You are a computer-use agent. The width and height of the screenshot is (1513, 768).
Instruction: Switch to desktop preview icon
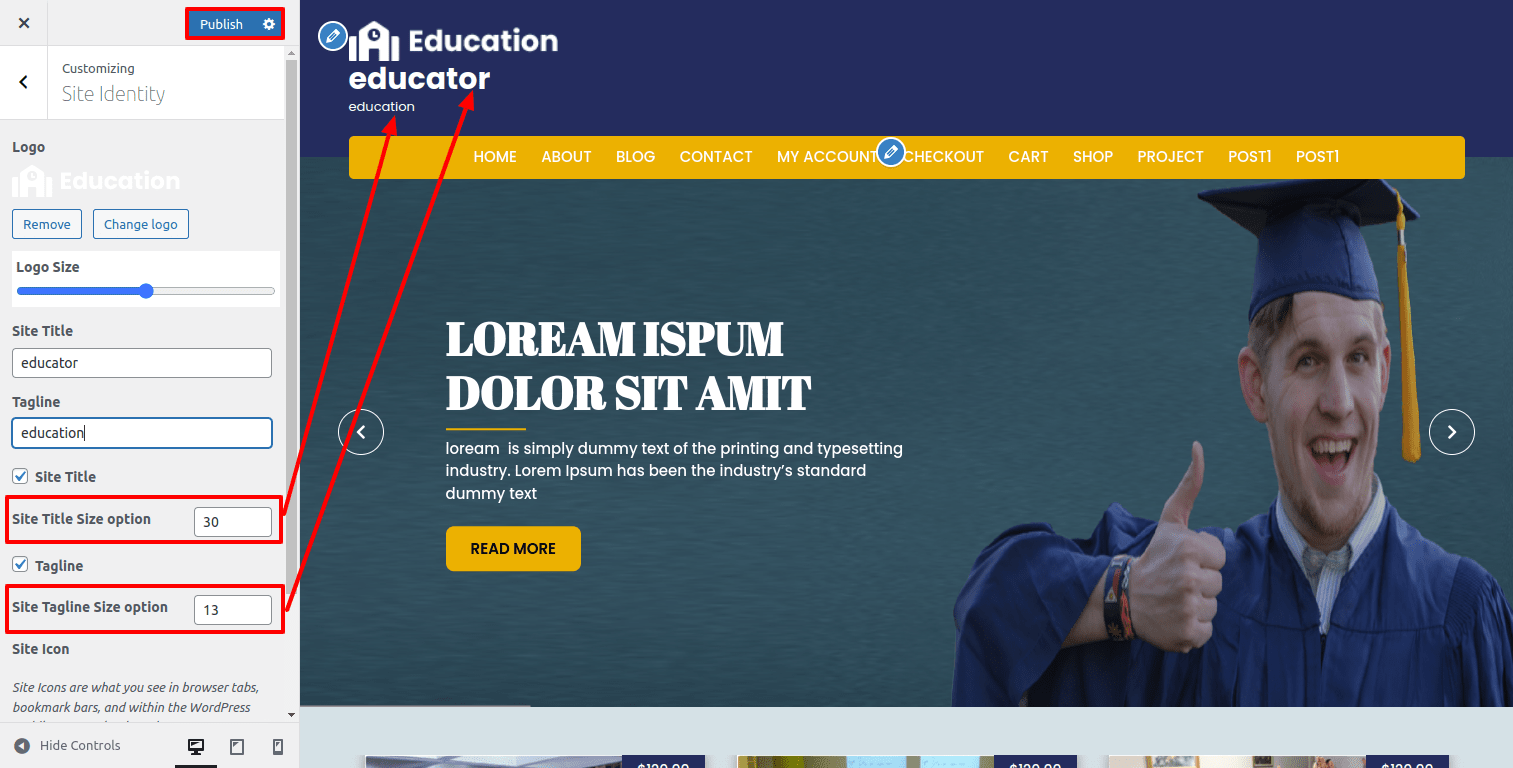click(196, 746)
